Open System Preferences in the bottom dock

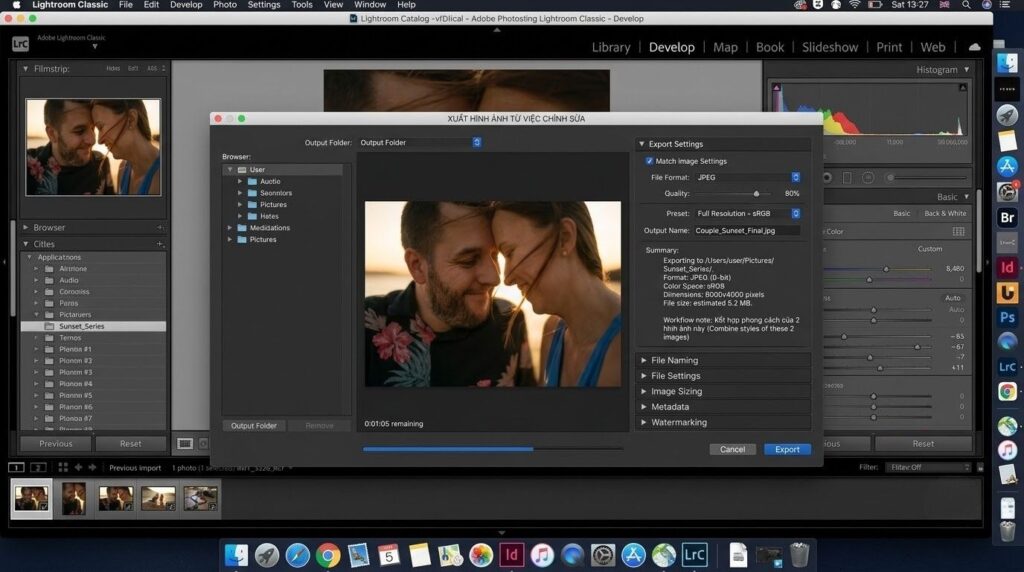(x=603, y=555)
